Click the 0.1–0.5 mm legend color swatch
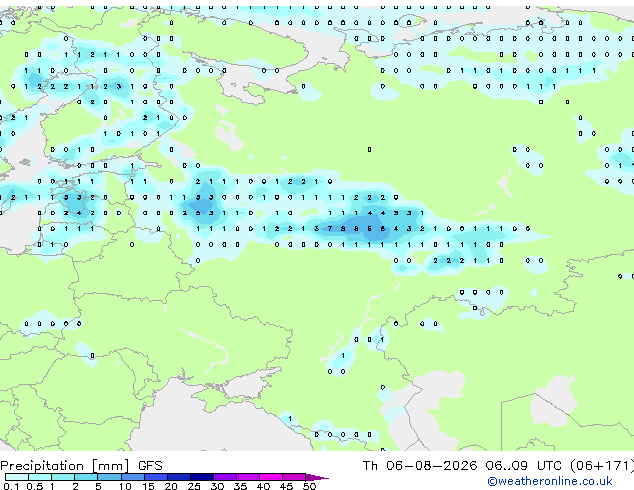This screenshot has width=634, height=490. click(17, 477)
